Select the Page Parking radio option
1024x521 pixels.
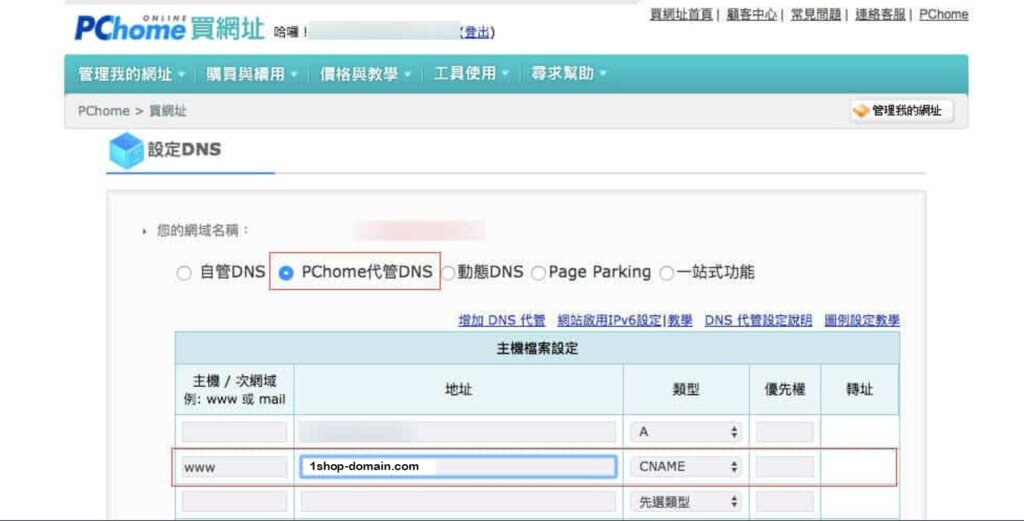point(539,273)
